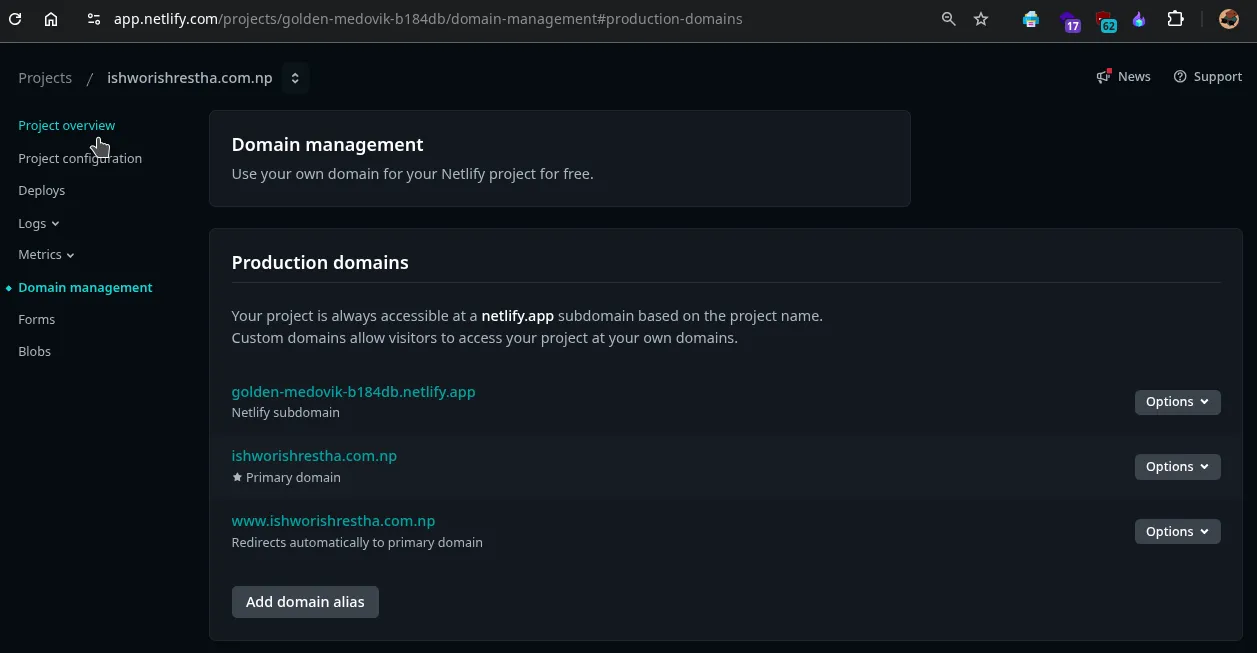1257x653 pixels.
Task: Click the purple flame extension icon
Action: [x=1139, y=19]
